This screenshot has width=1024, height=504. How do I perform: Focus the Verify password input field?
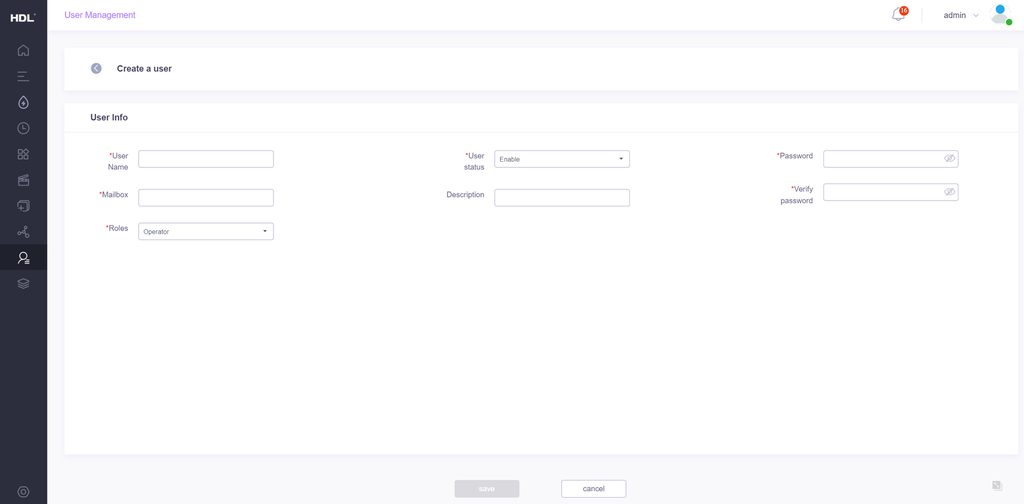click(x=890, y=192)
